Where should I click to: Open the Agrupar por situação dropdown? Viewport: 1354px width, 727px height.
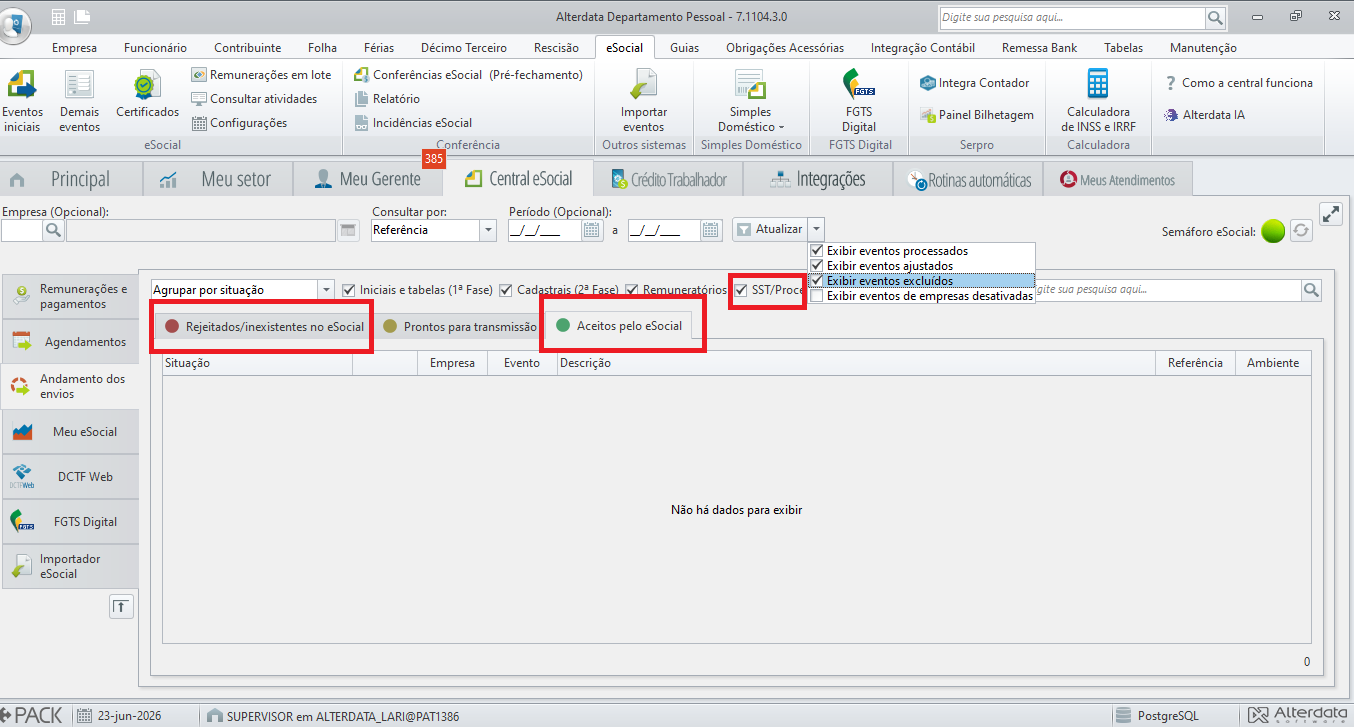coord(326,290)
